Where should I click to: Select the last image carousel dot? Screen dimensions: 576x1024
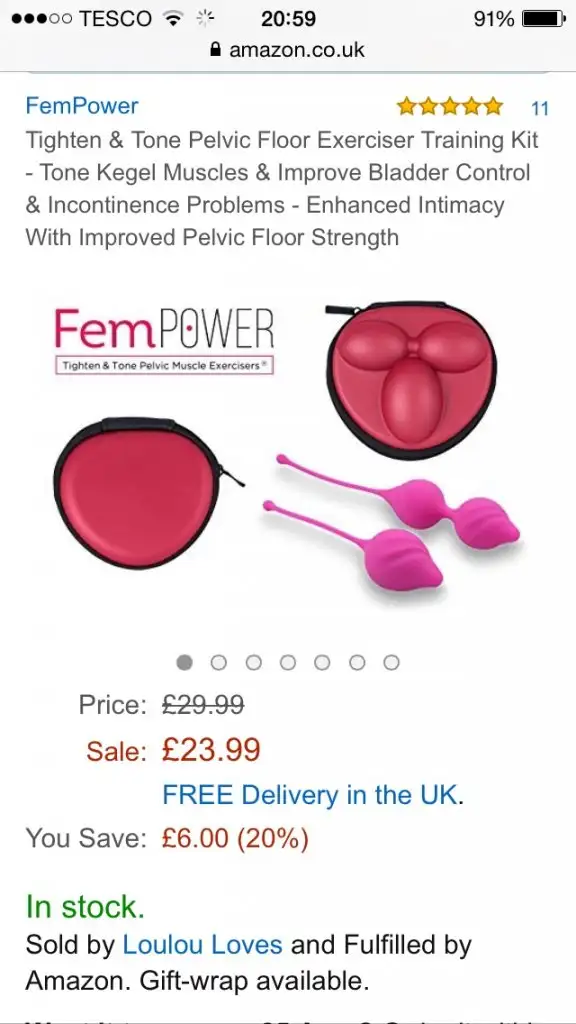click(x=391, y=663)
